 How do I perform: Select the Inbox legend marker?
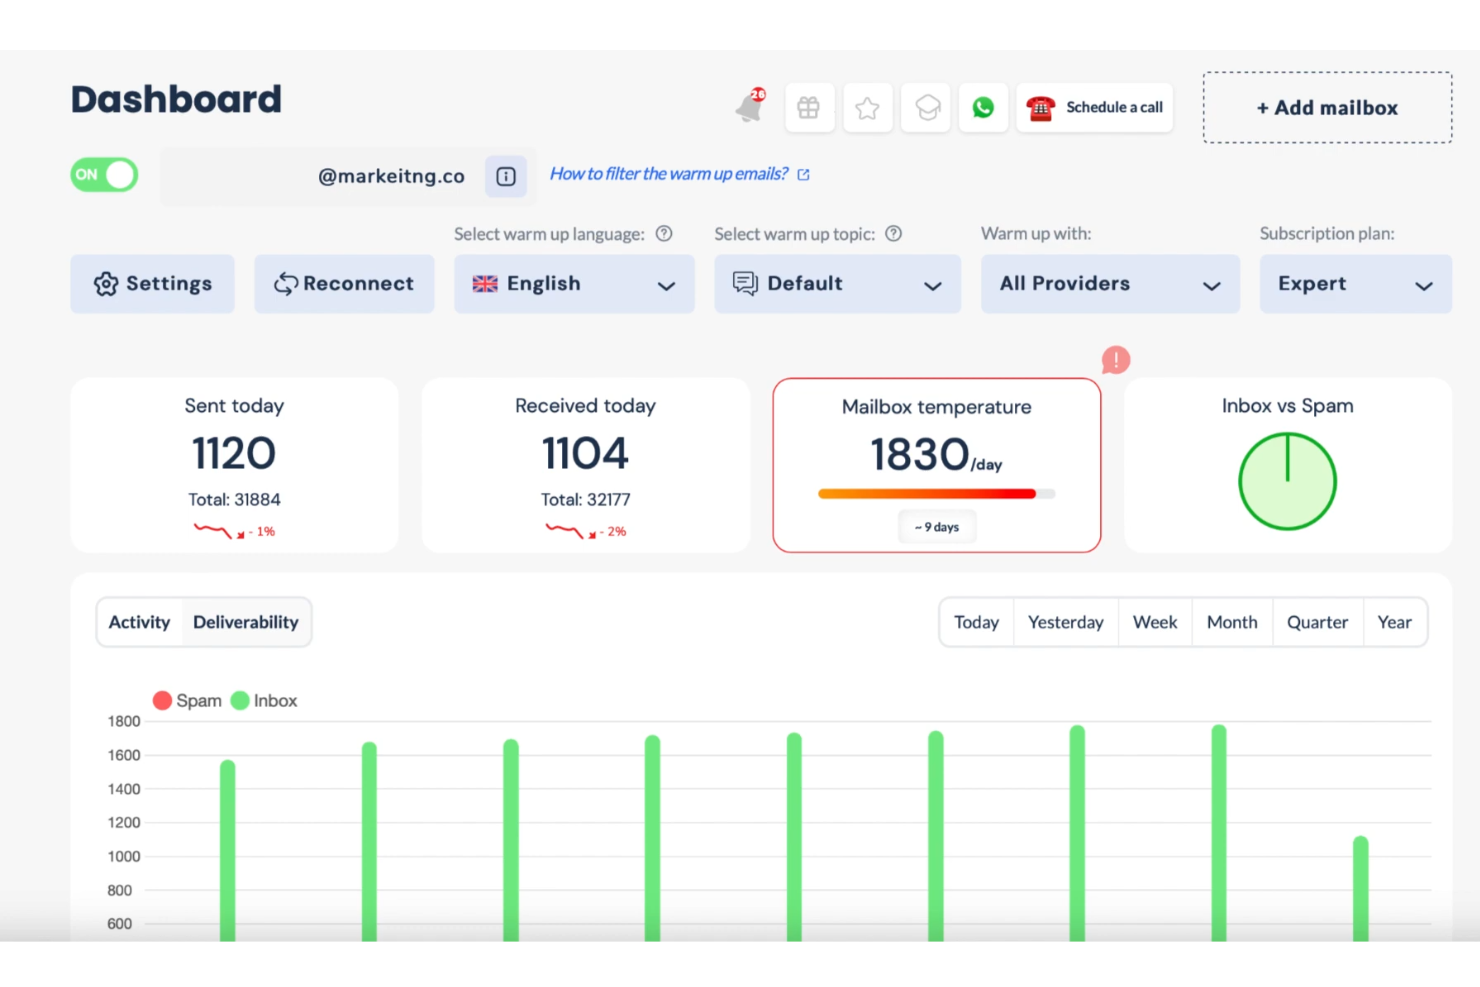tap(239, 700)
